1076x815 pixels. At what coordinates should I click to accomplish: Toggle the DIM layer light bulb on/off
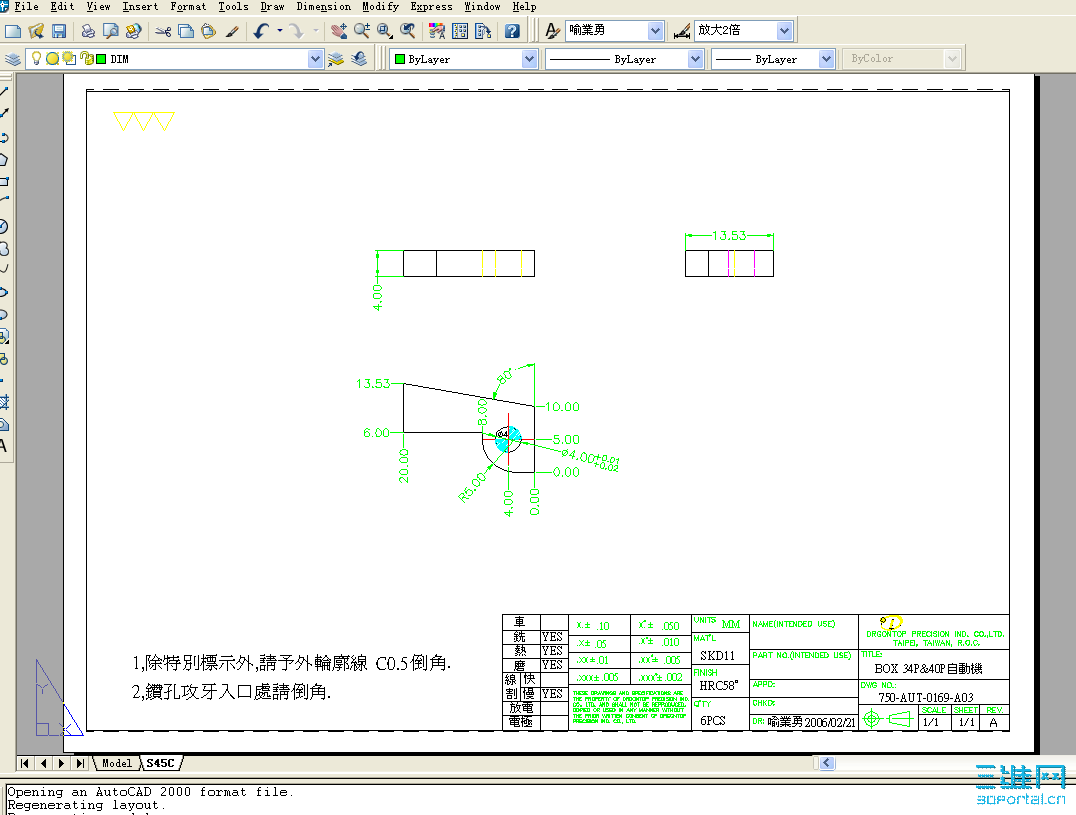[37, 58]
